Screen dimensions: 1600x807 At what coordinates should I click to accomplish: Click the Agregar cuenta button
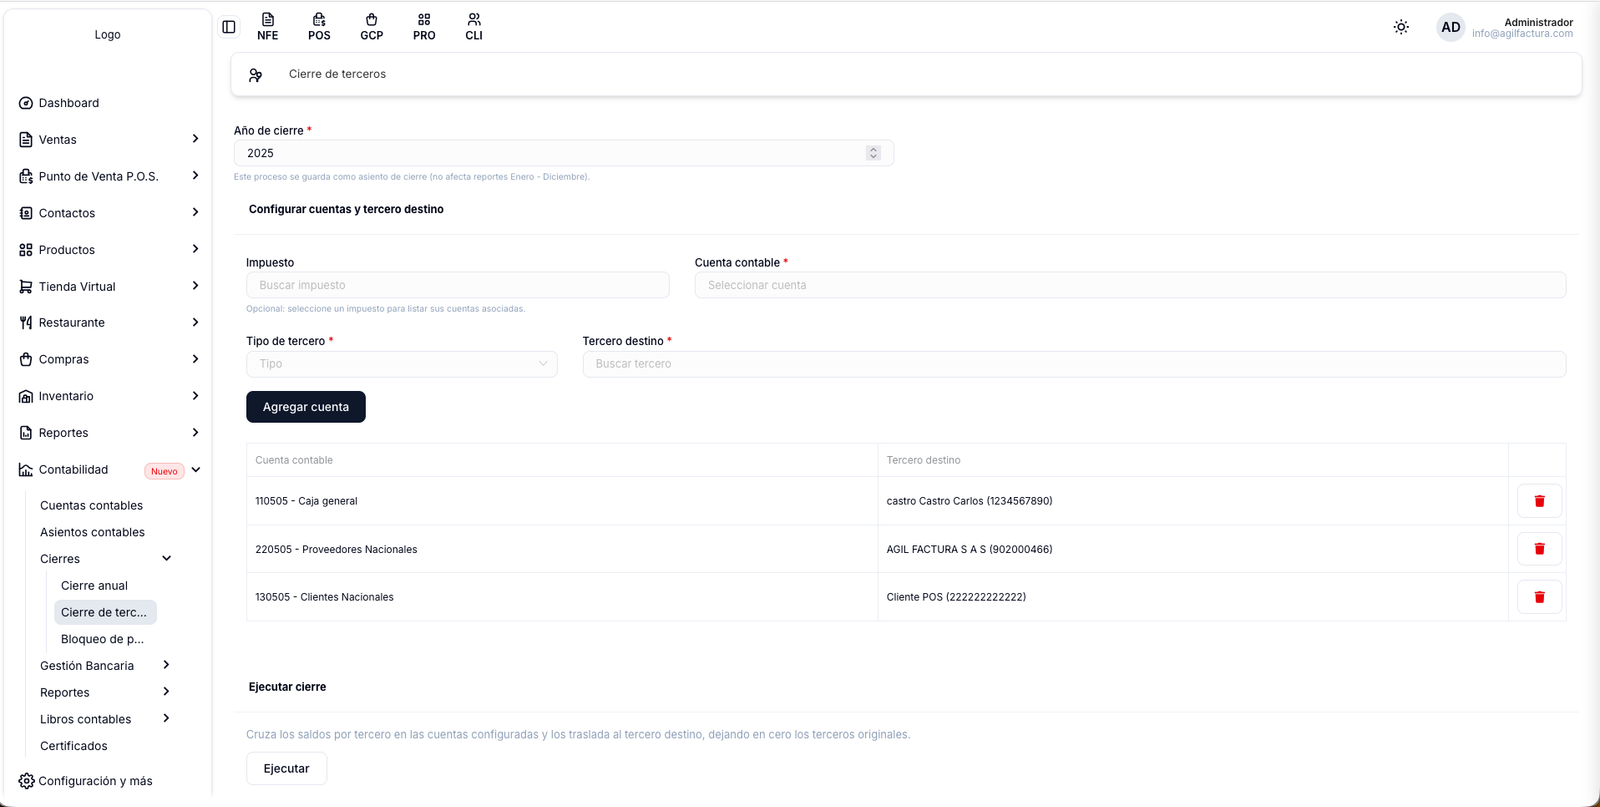point(306,407)
